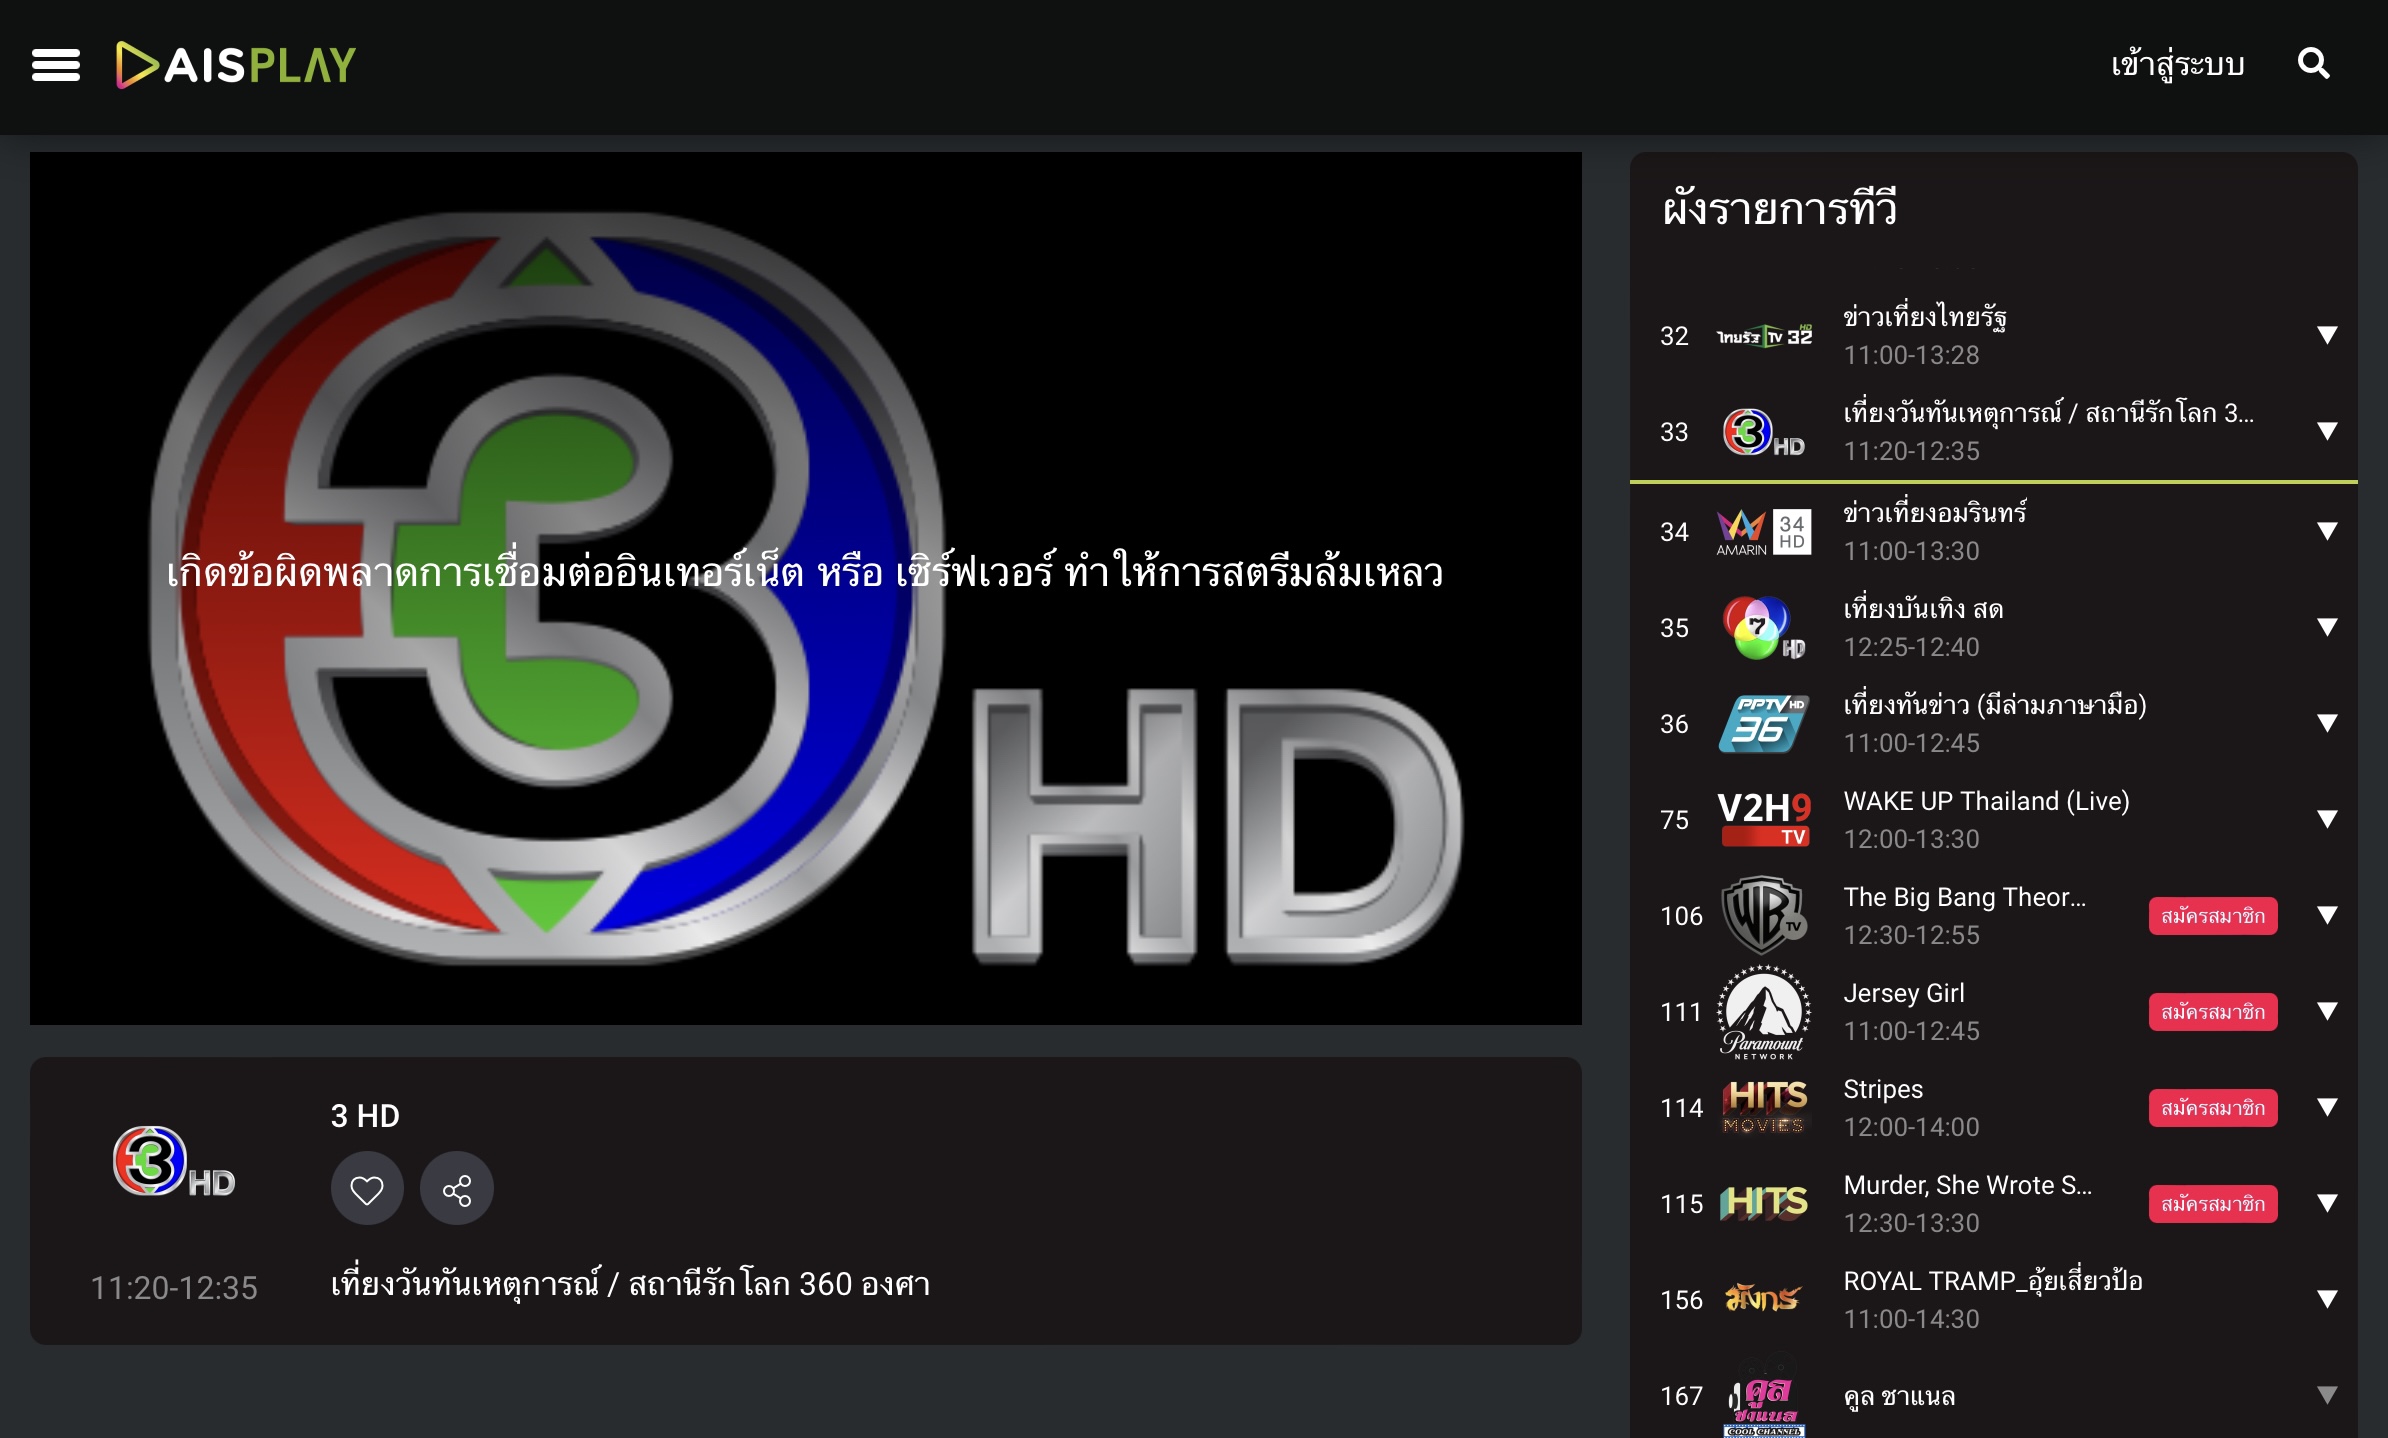Expand schedule for channel 32 Thairath
The image size is (2388, 1438).
[2327, 335]
